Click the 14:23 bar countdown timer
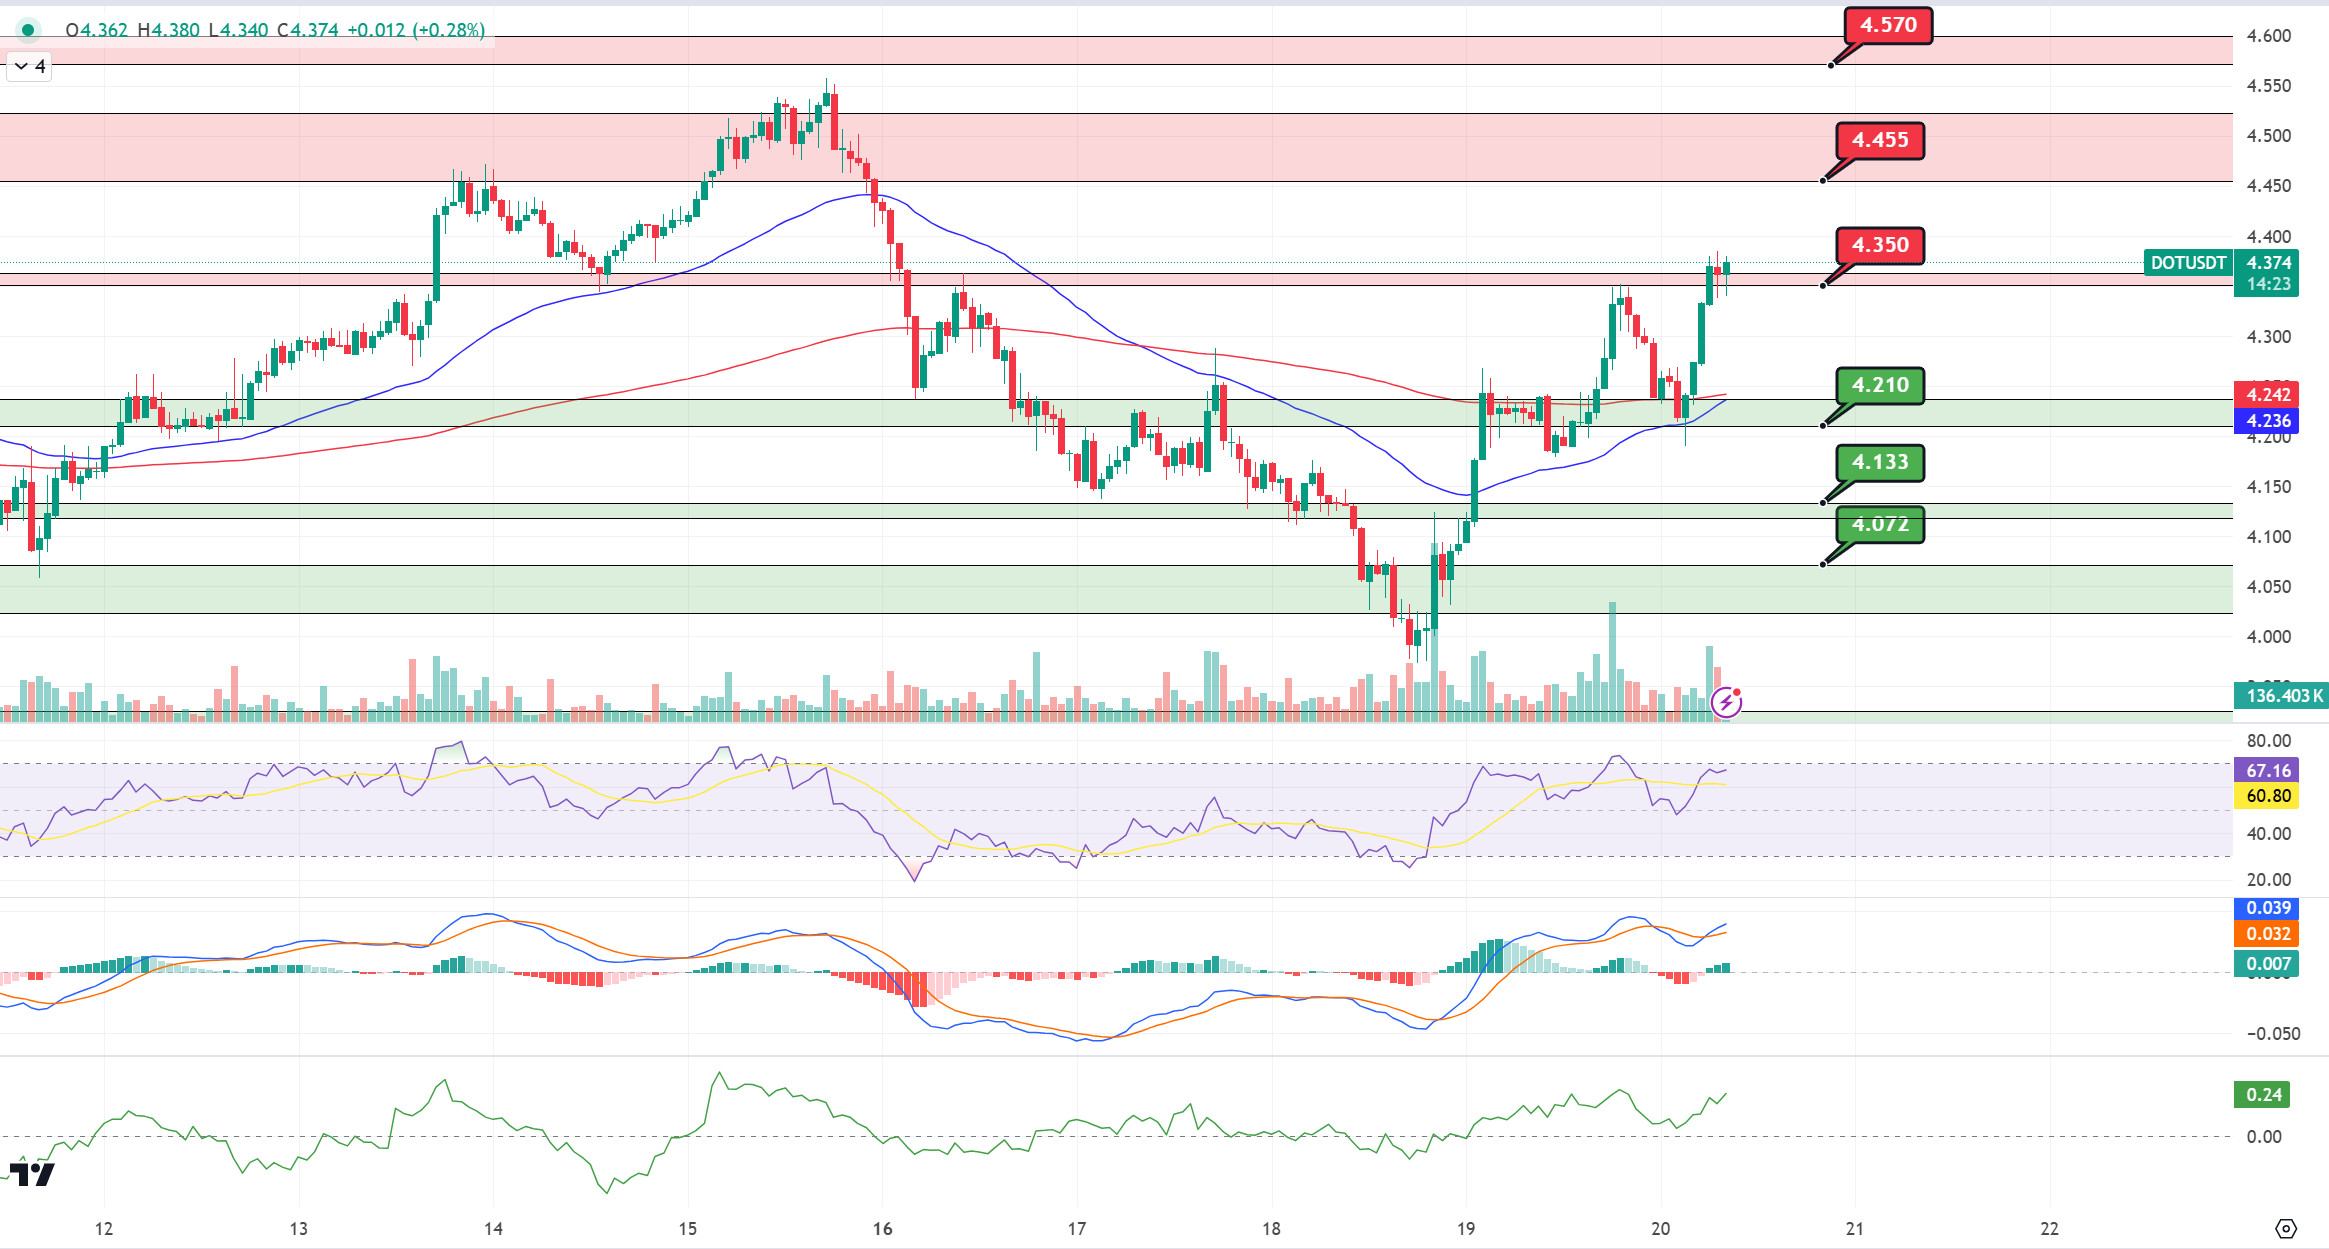2329x1249 pixels. pos(2268,284)
